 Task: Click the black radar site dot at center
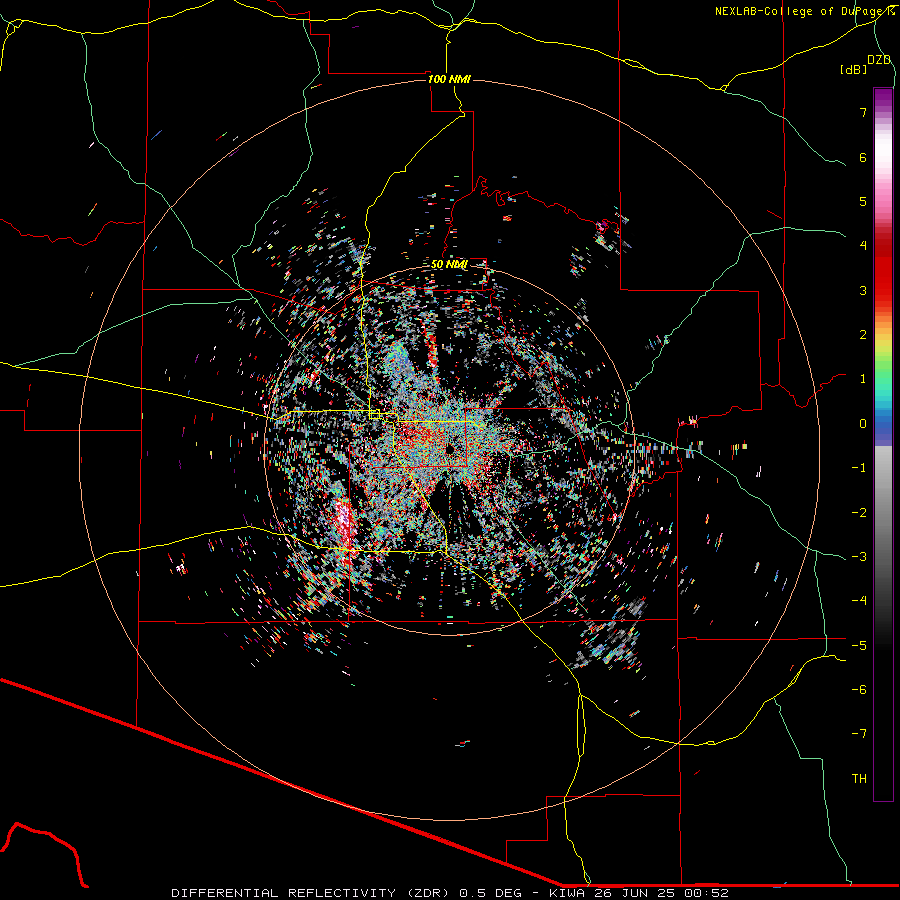(x=449, y=448)
